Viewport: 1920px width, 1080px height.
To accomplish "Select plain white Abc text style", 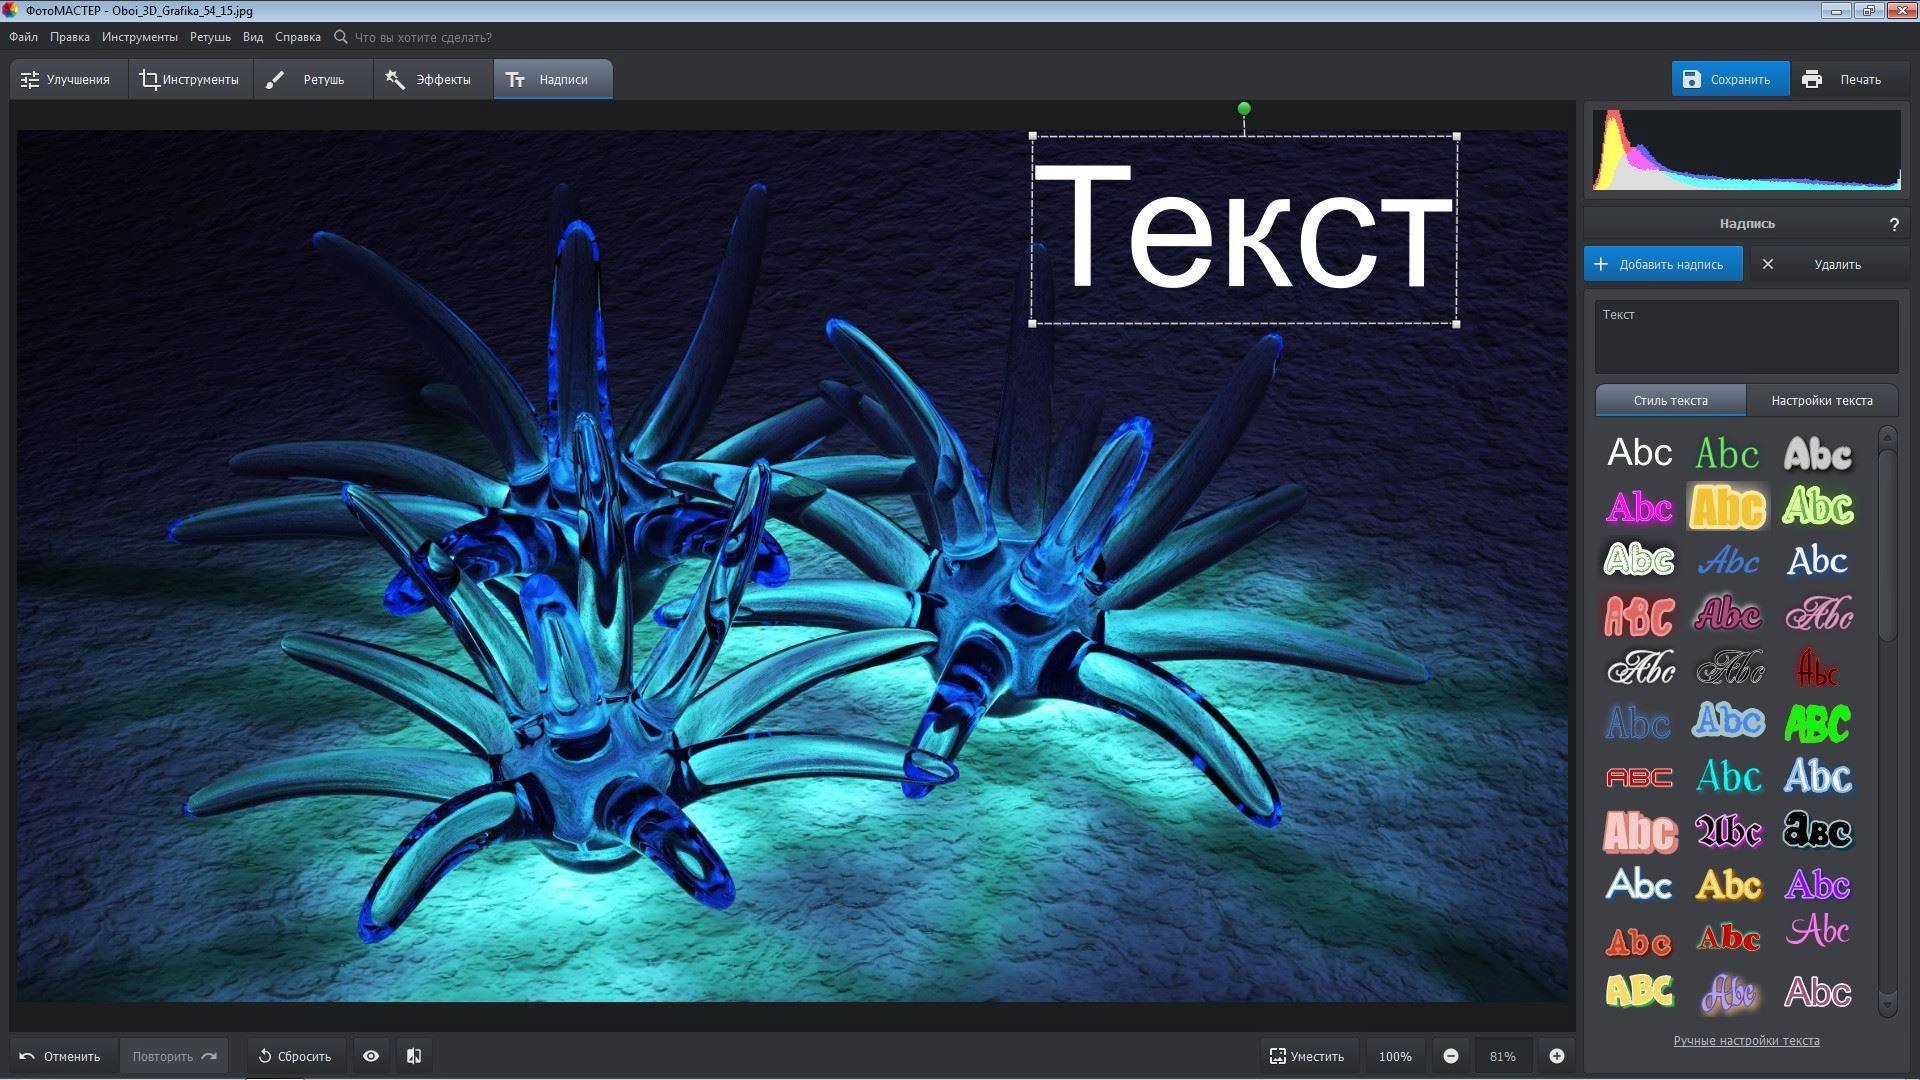I will click(x=1639, y=453).
